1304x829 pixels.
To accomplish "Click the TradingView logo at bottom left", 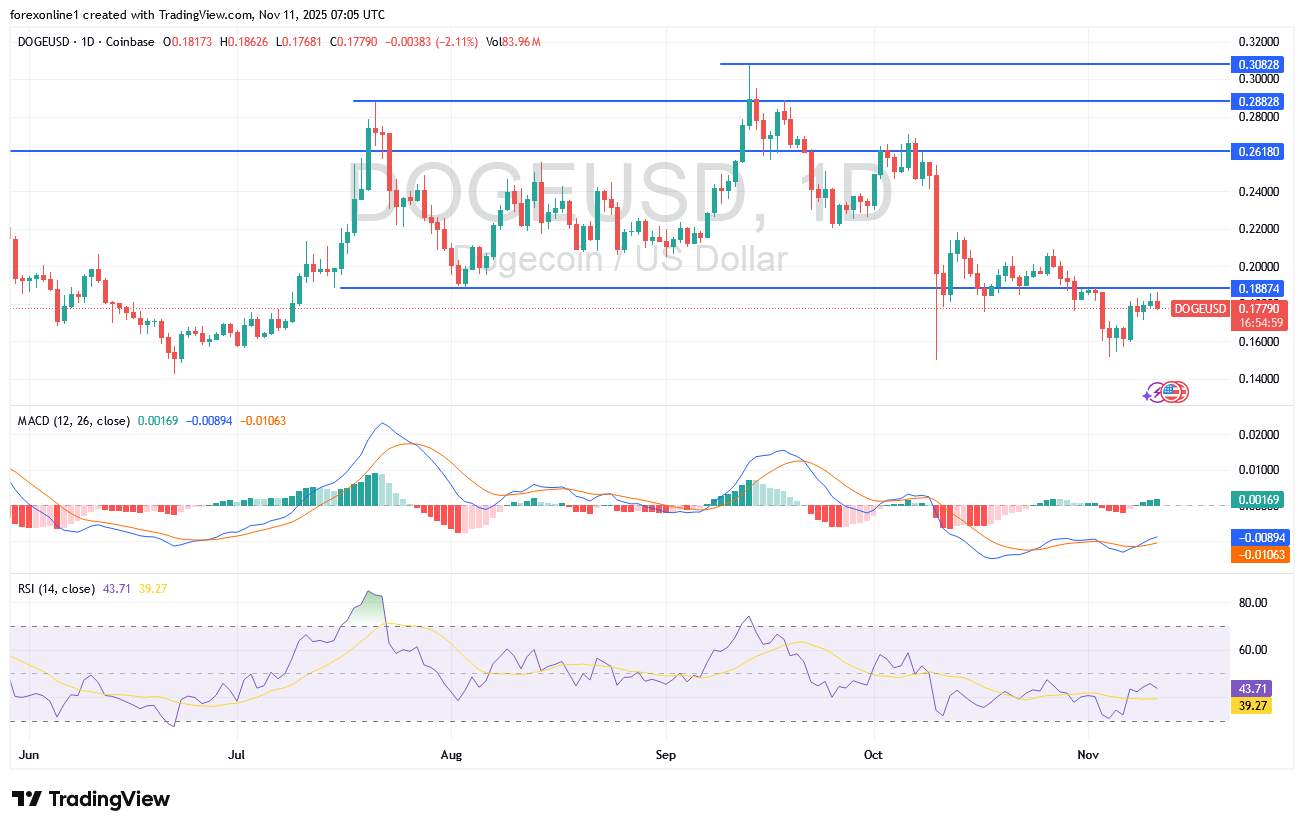I will coord(91,799).
